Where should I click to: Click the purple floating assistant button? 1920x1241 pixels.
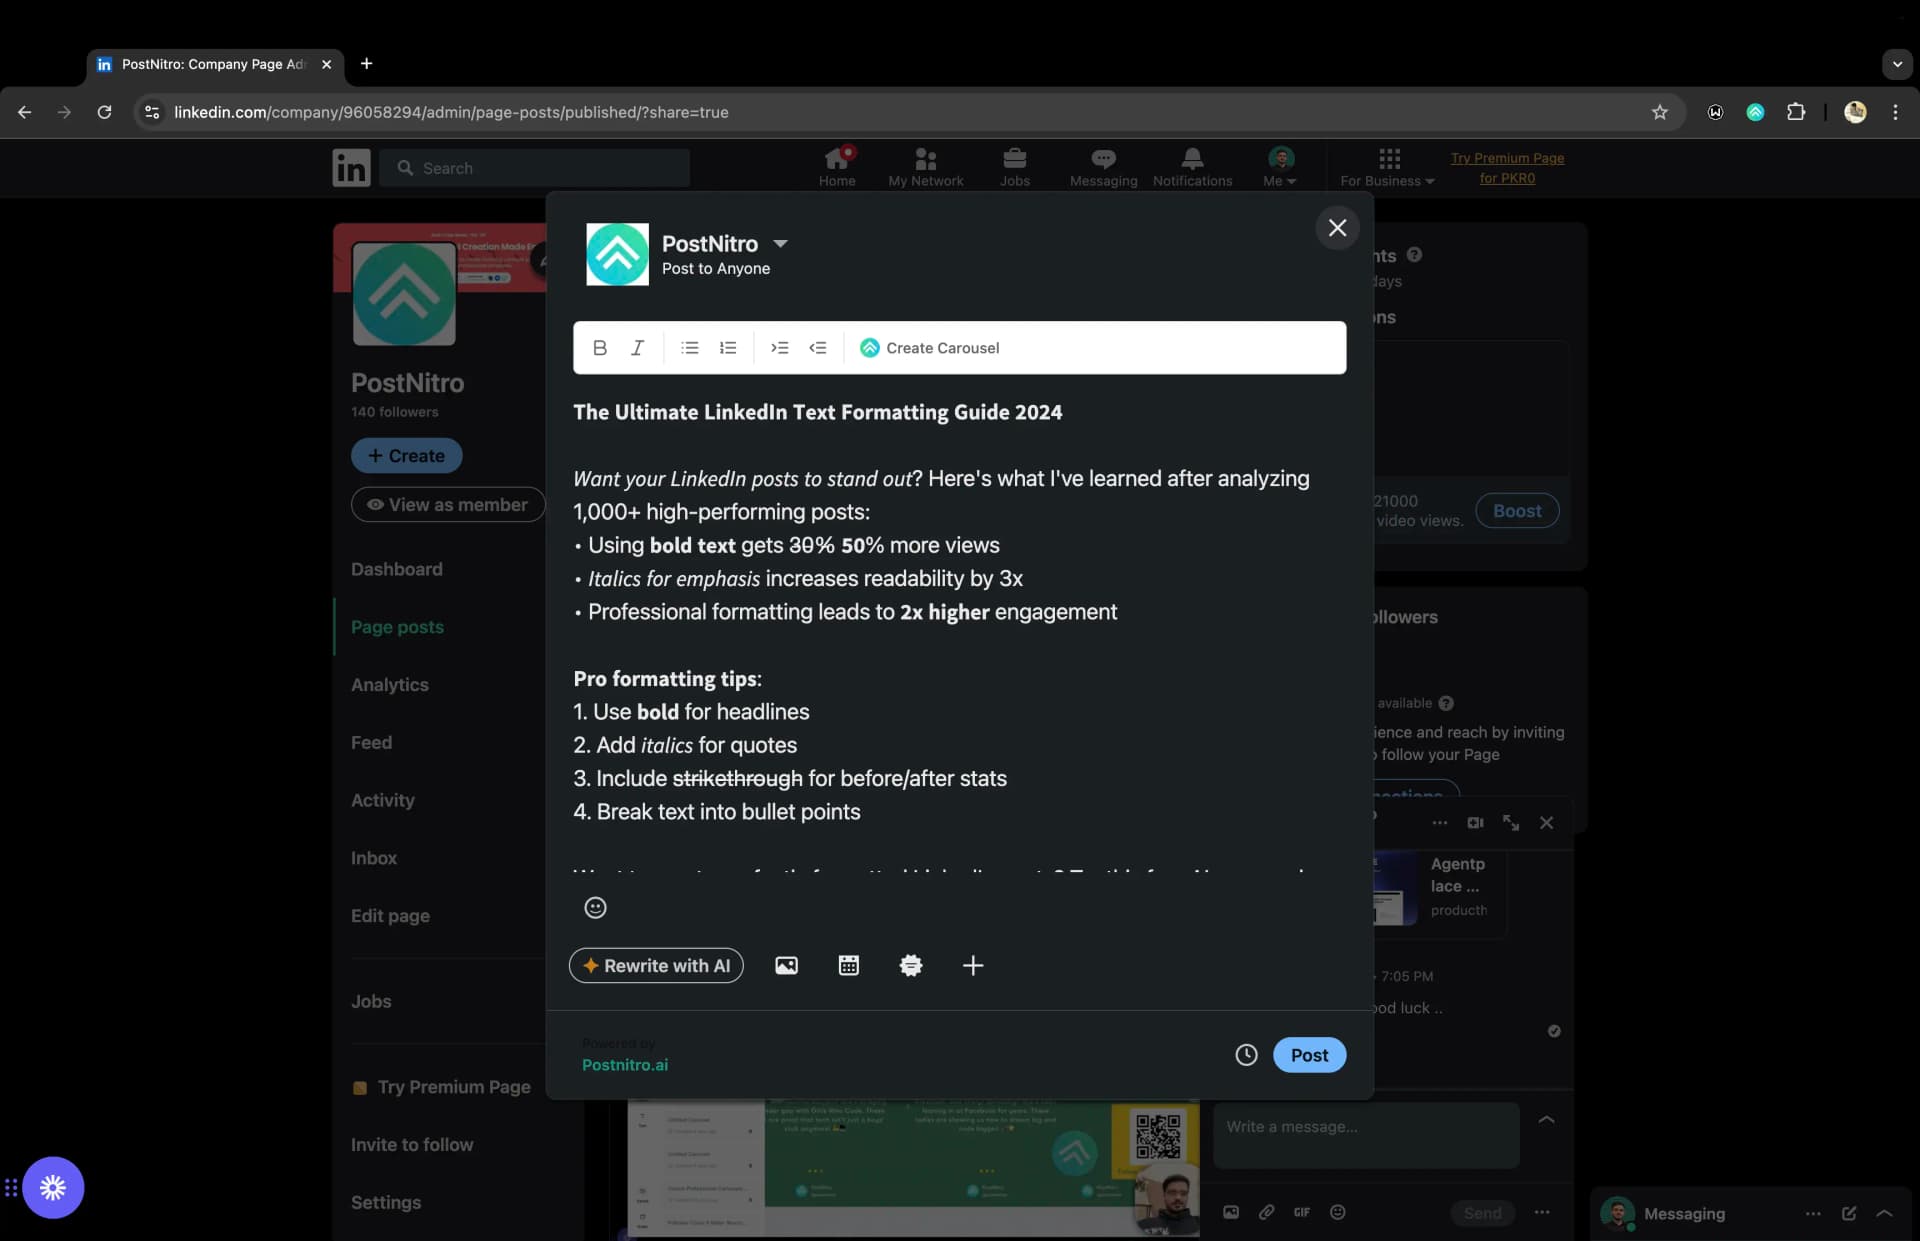pyautogui.click(x=53, y=1187)
